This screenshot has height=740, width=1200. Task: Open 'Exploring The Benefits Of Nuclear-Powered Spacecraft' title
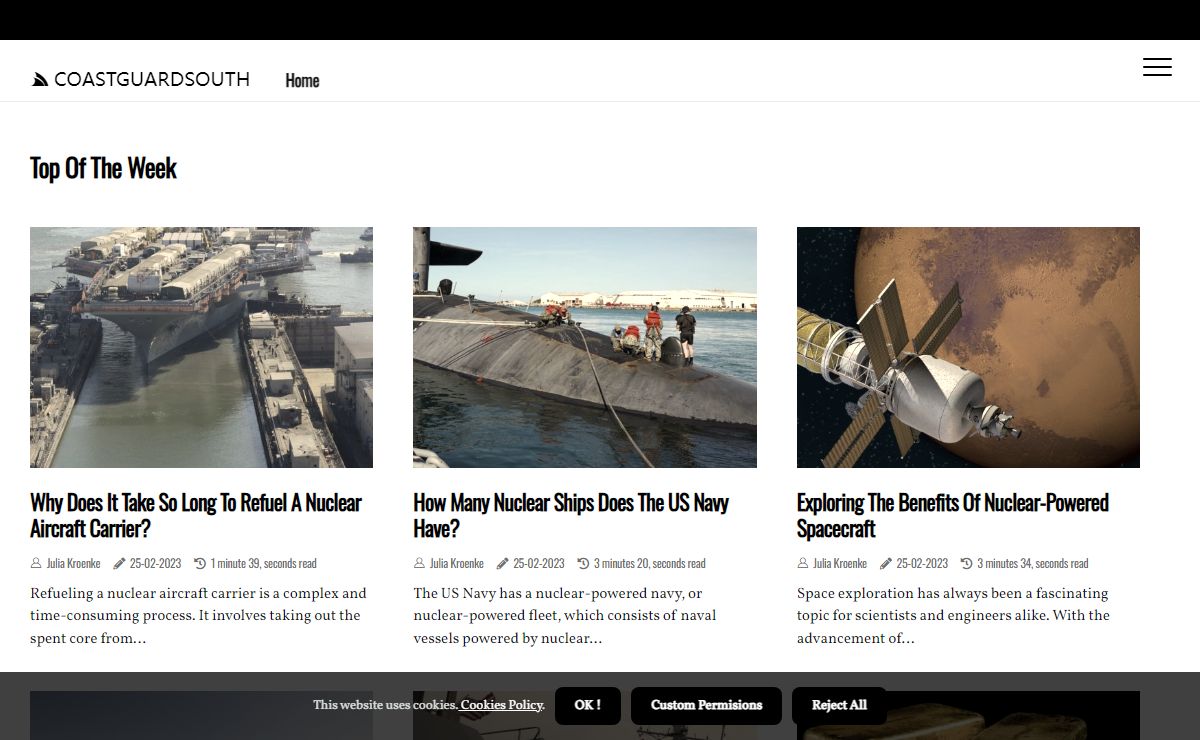[x=952, y=515]
